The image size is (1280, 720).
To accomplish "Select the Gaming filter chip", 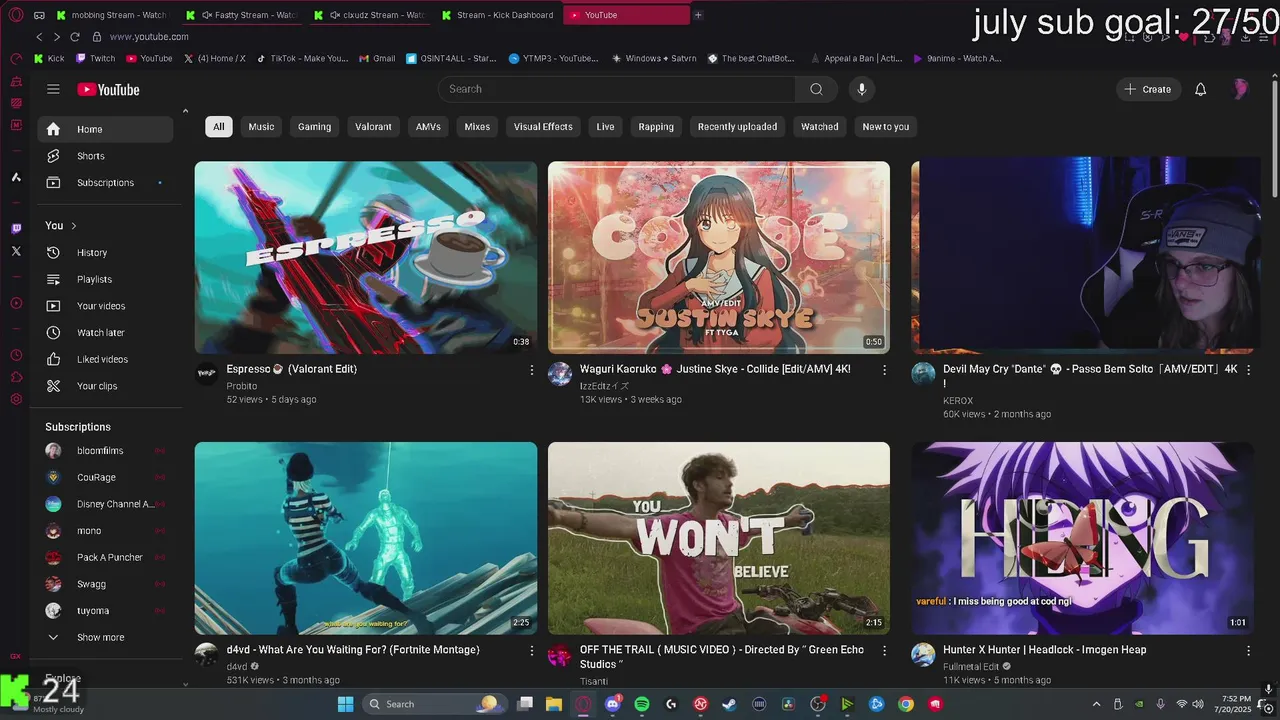I will pos(314,127).
